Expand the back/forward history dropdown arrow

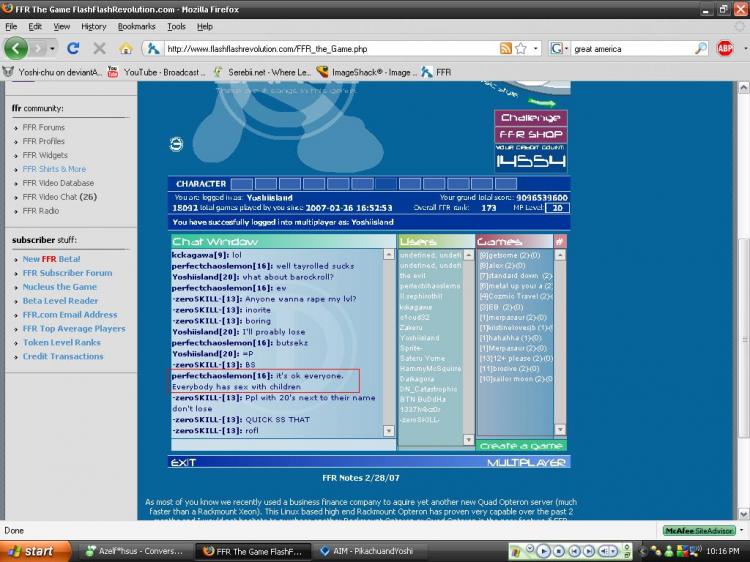[x=53, y=48]
